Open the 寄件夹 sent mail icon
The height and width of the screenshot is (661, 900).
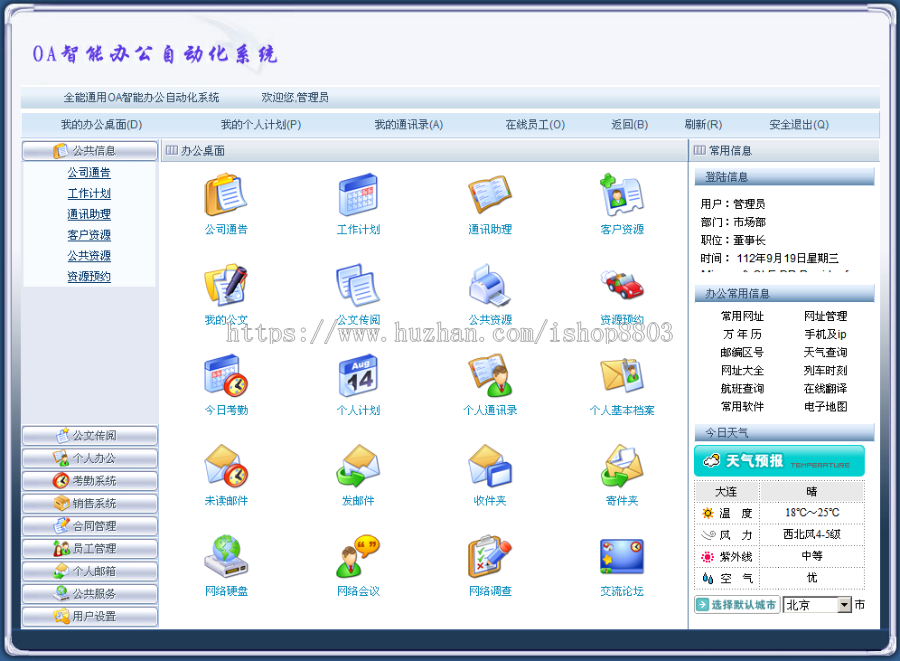coord(622,466)
